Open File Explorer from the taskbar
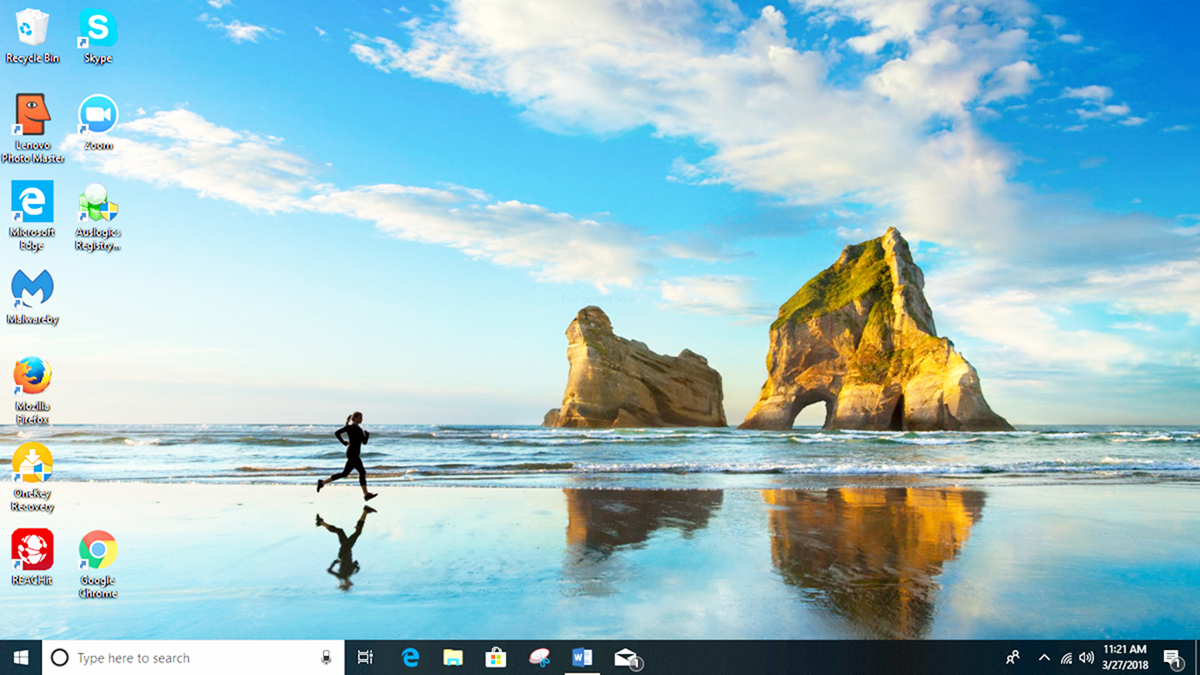This screenshot has height=675, width=1200. click(x=453, y=657)
